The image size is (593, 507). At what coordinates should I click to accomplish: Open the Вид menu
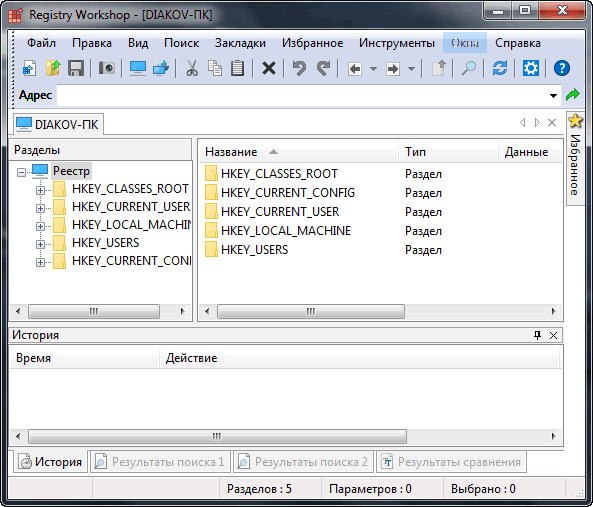coord(138,43)
